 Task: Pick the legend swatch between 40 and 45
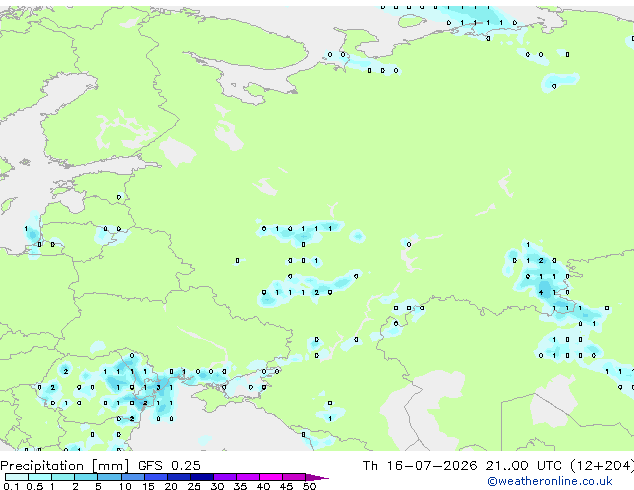coord(271,477)
